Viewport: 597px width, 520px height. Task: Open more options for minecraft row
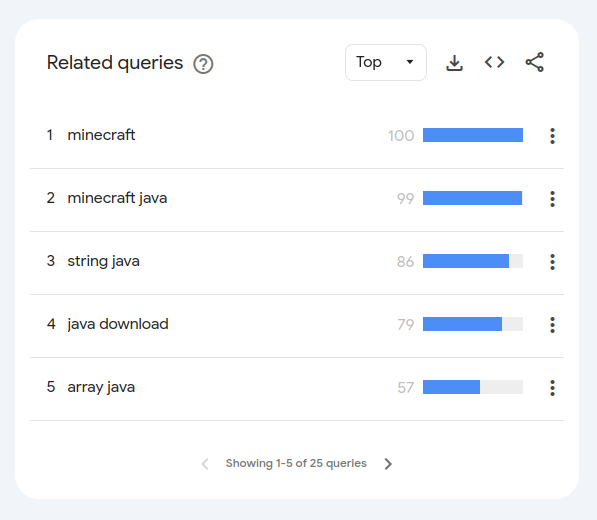click(x=552, y=136)
